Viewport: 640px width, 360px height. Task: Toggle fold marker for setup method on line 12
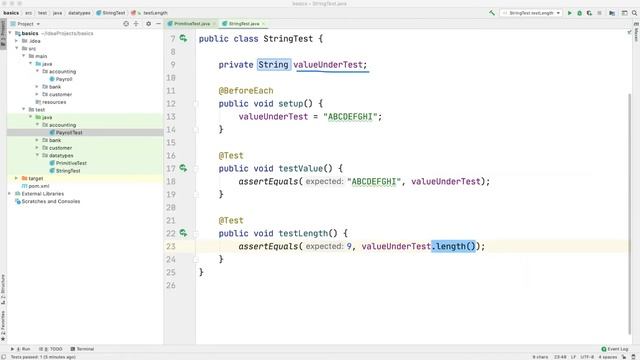[196, 104]
